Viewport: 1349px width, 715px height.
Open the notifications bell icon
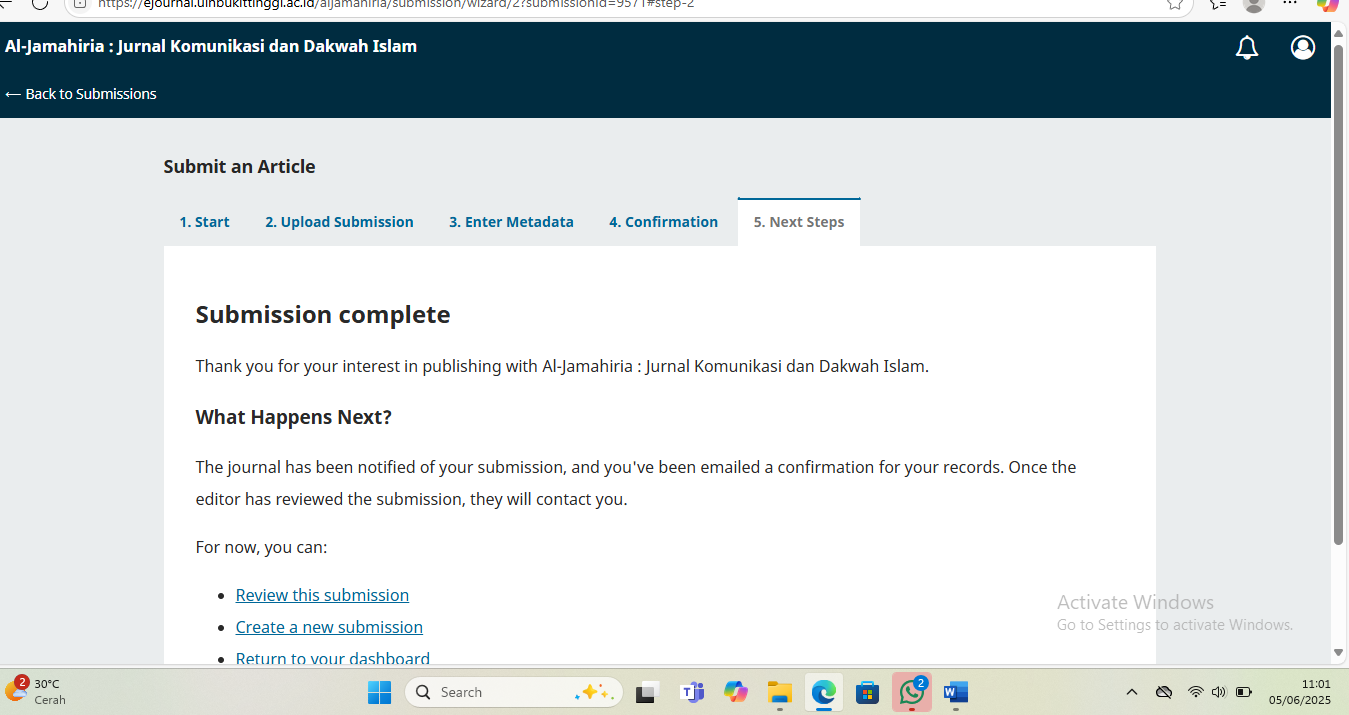(1247, 48)
